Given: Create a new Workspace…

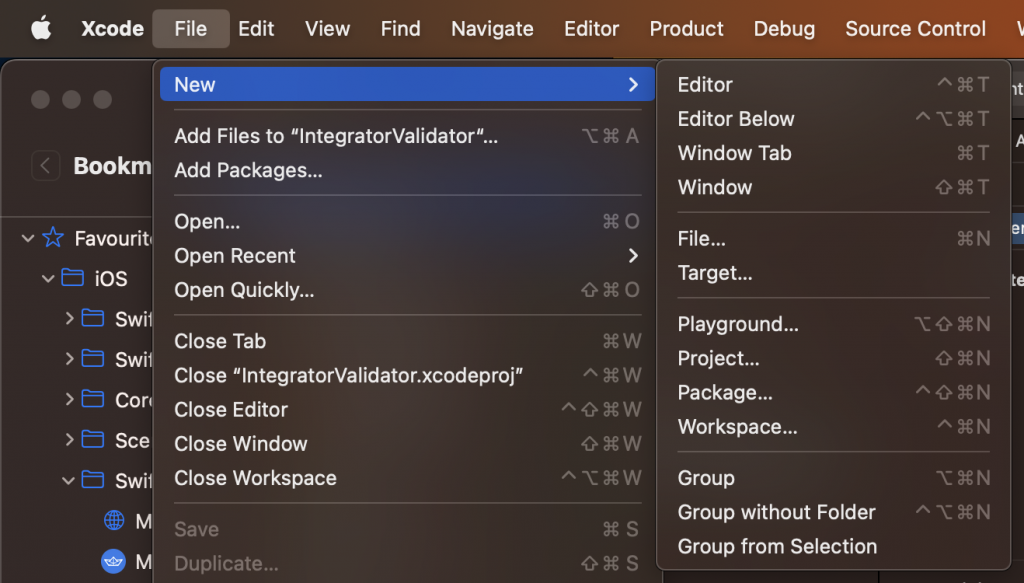Looking at the screenshot, I should [833, 426].
